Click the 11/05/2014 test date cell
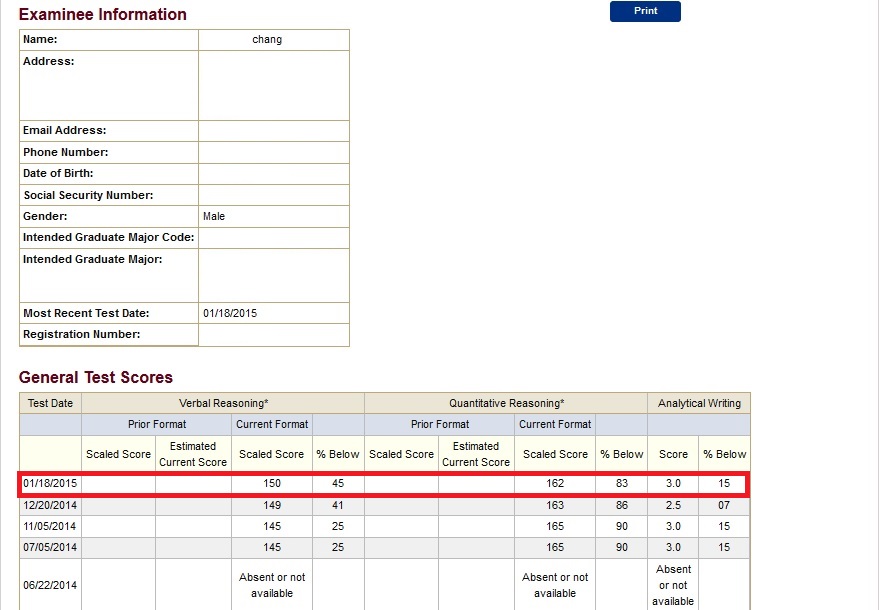Viewport: 879px width, 610px height. [x=50, y=526]
